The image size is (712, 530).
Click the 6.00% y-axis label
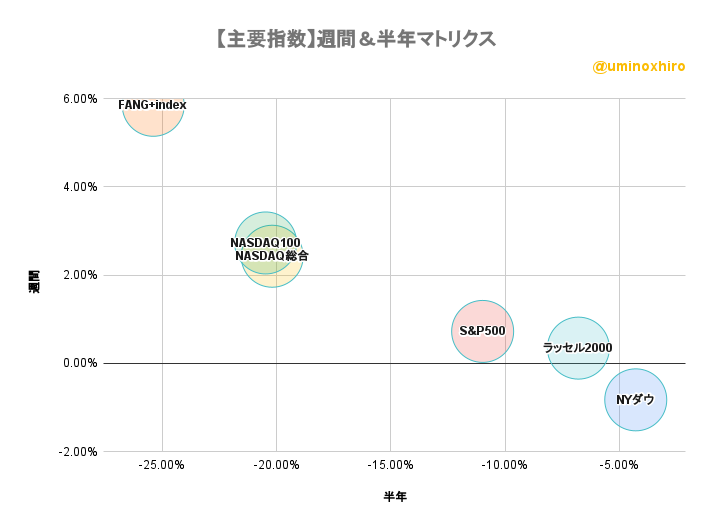(x=79, y=99)
